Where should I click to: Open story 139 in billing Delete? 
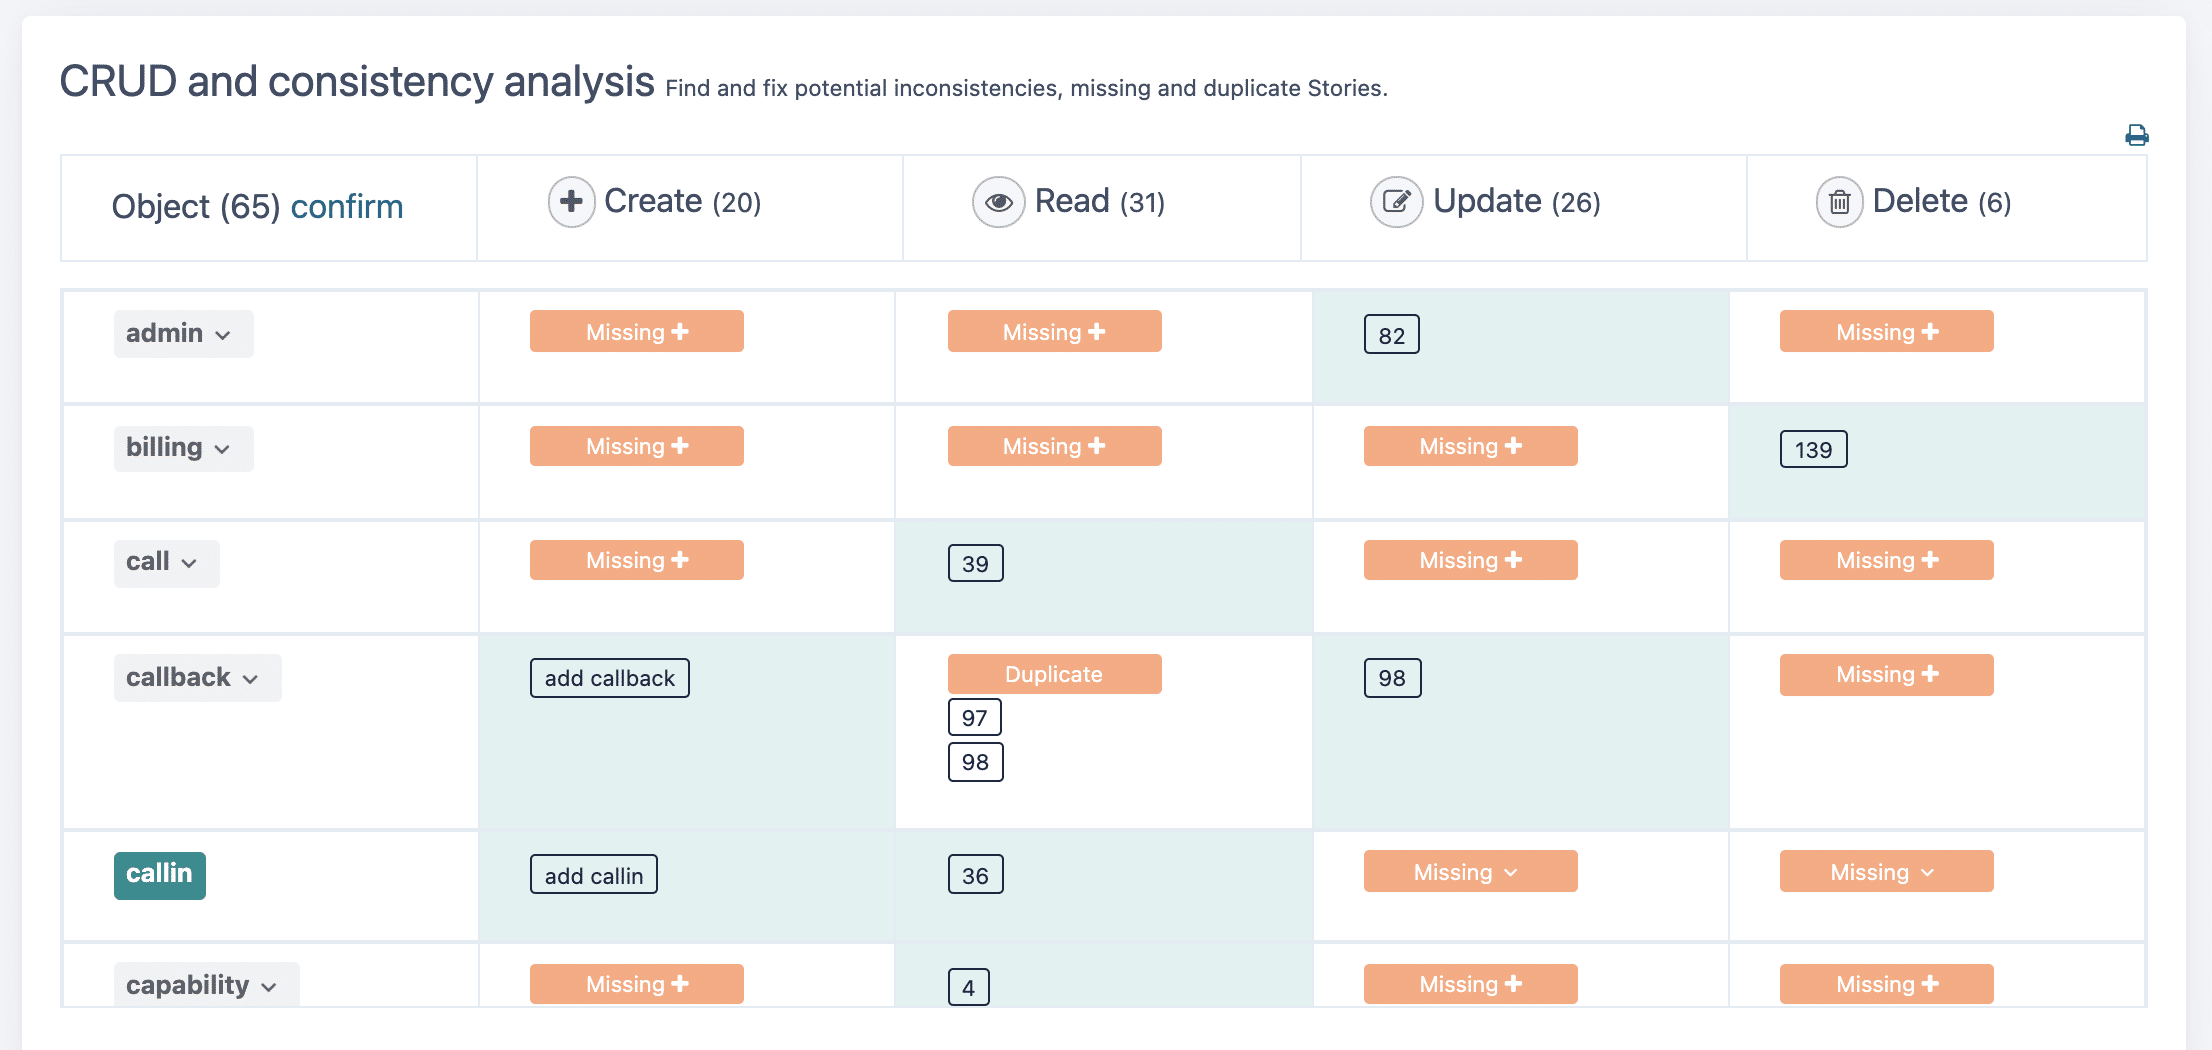coord(1812,450)
